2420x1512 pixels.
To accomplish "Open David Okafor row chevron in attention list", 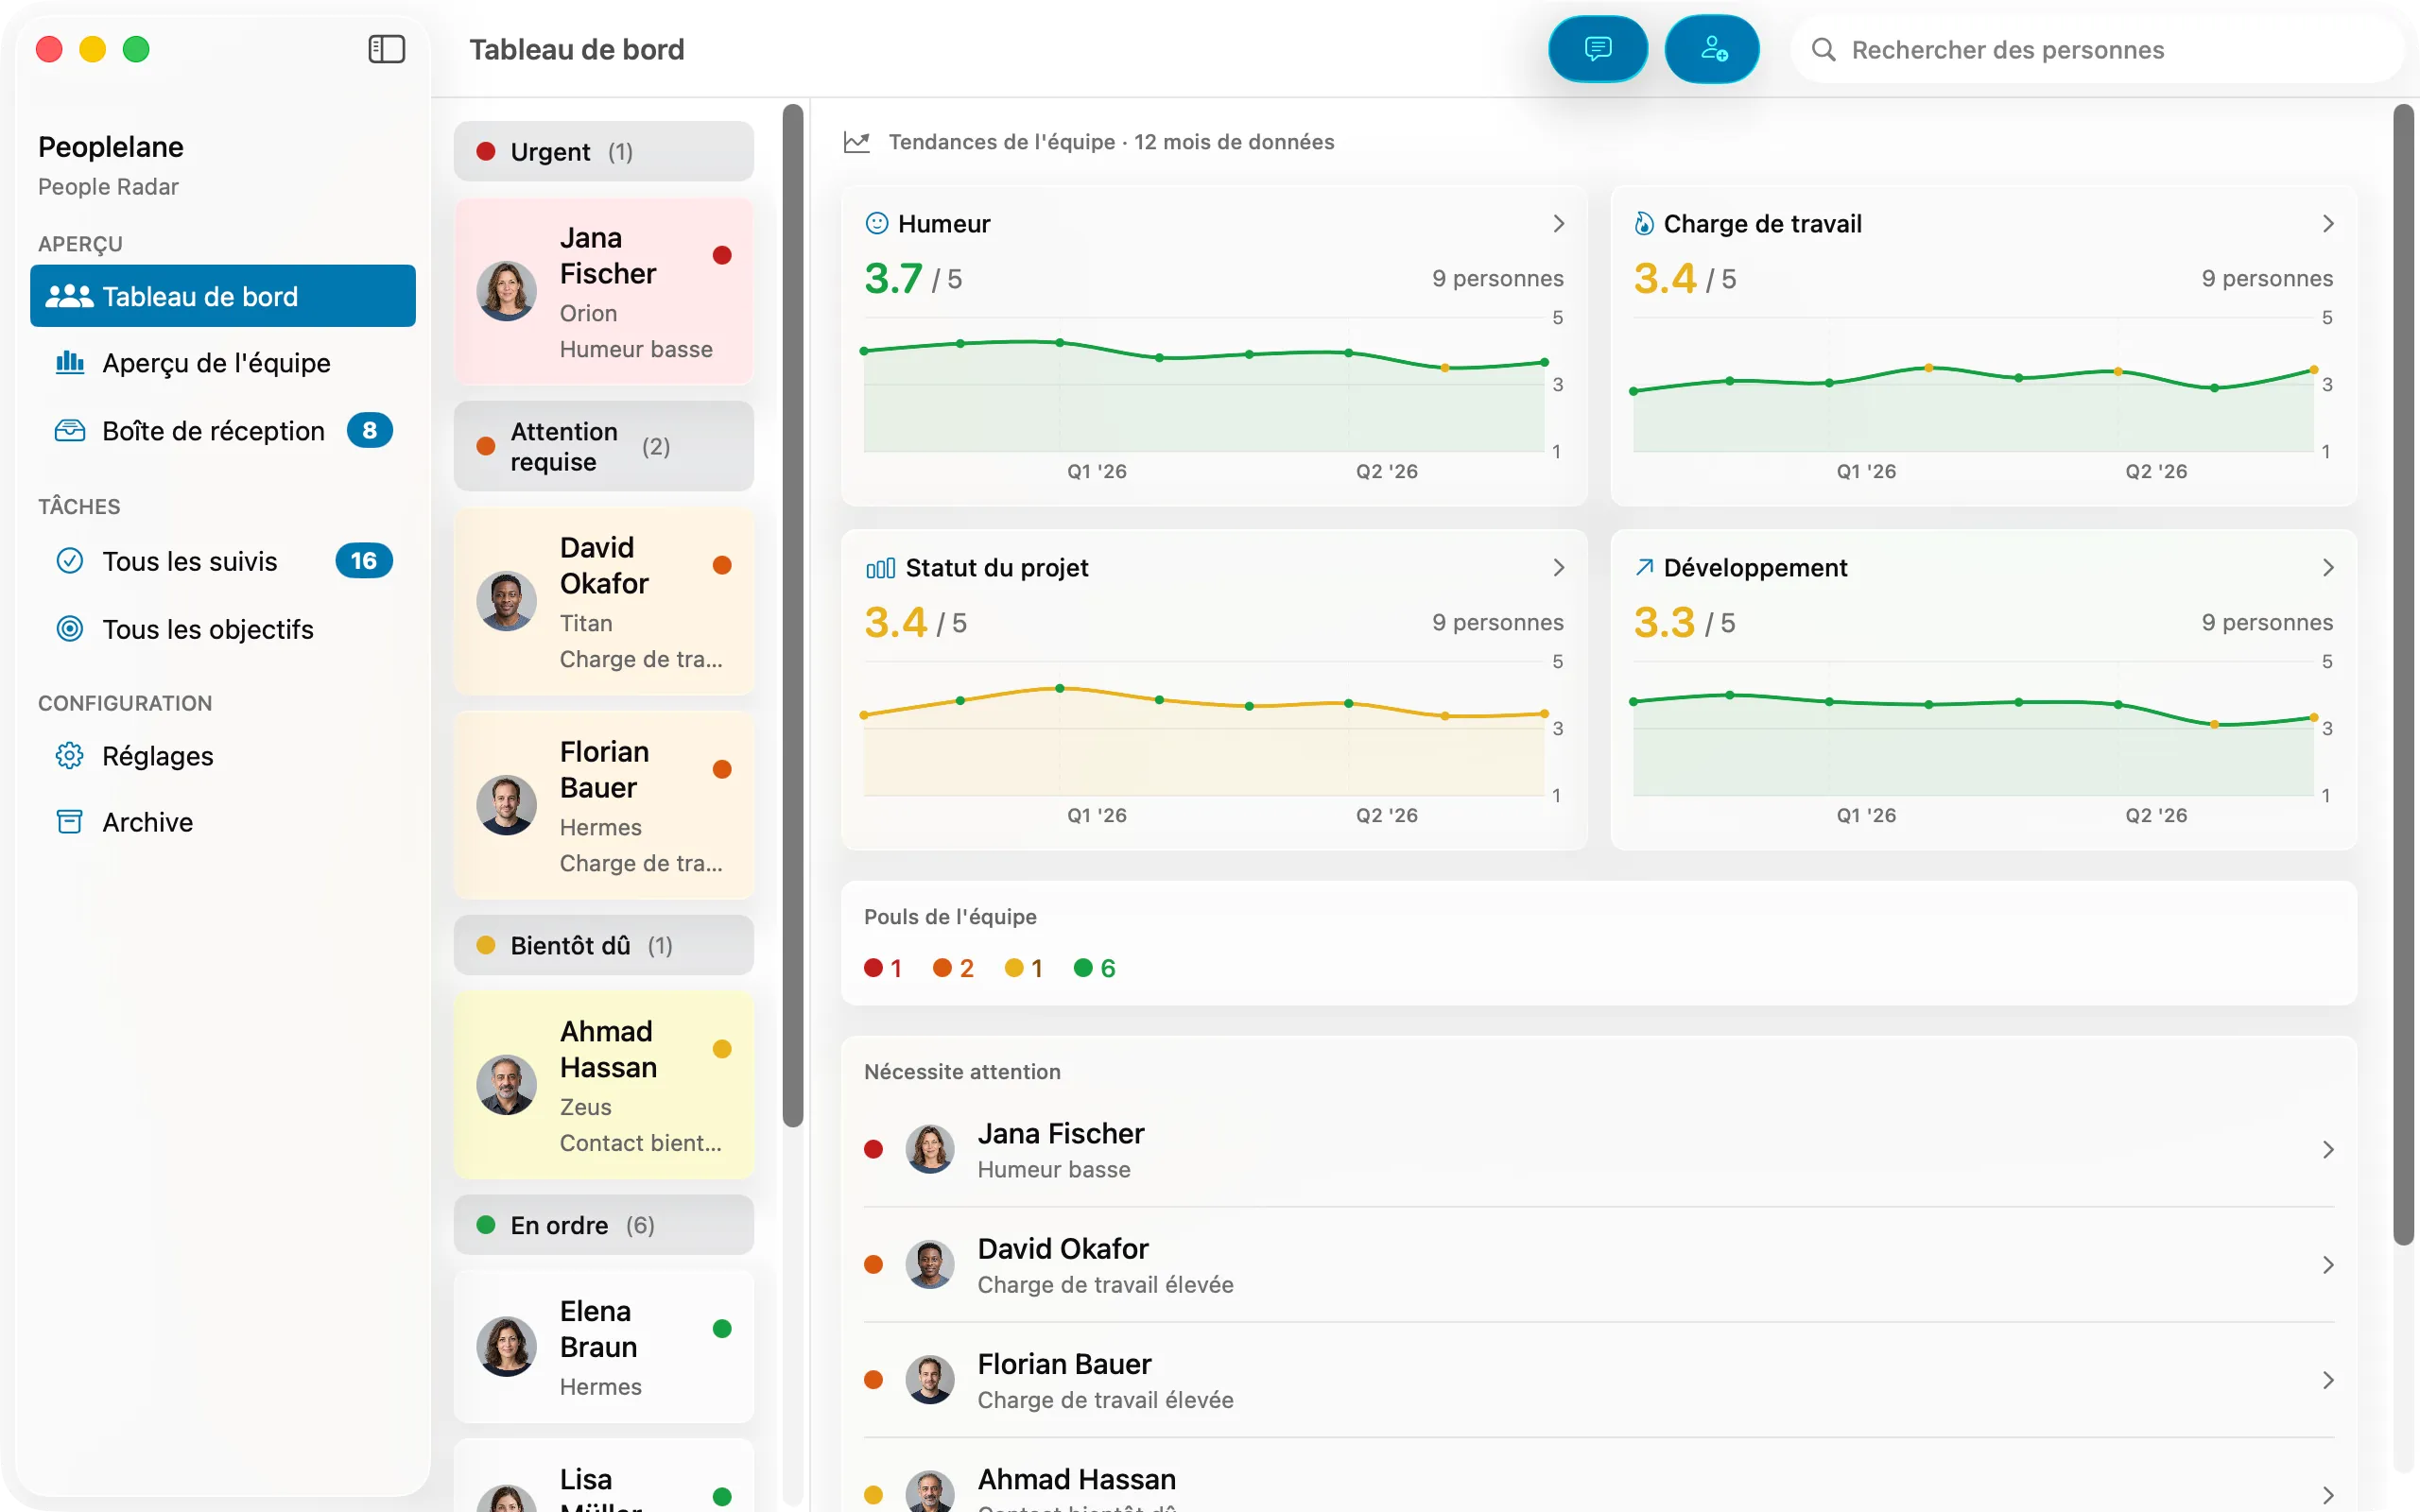I will [2328, 1265].
